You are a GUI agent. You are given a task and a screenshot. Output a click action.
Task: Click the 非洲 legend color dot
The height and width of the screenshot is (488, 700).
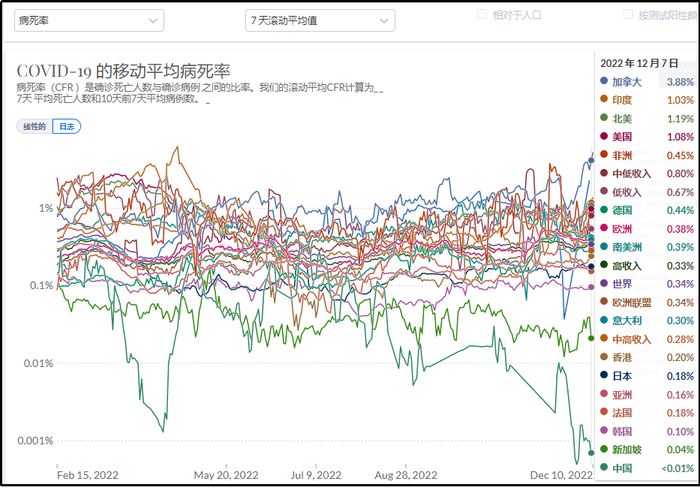604,154
